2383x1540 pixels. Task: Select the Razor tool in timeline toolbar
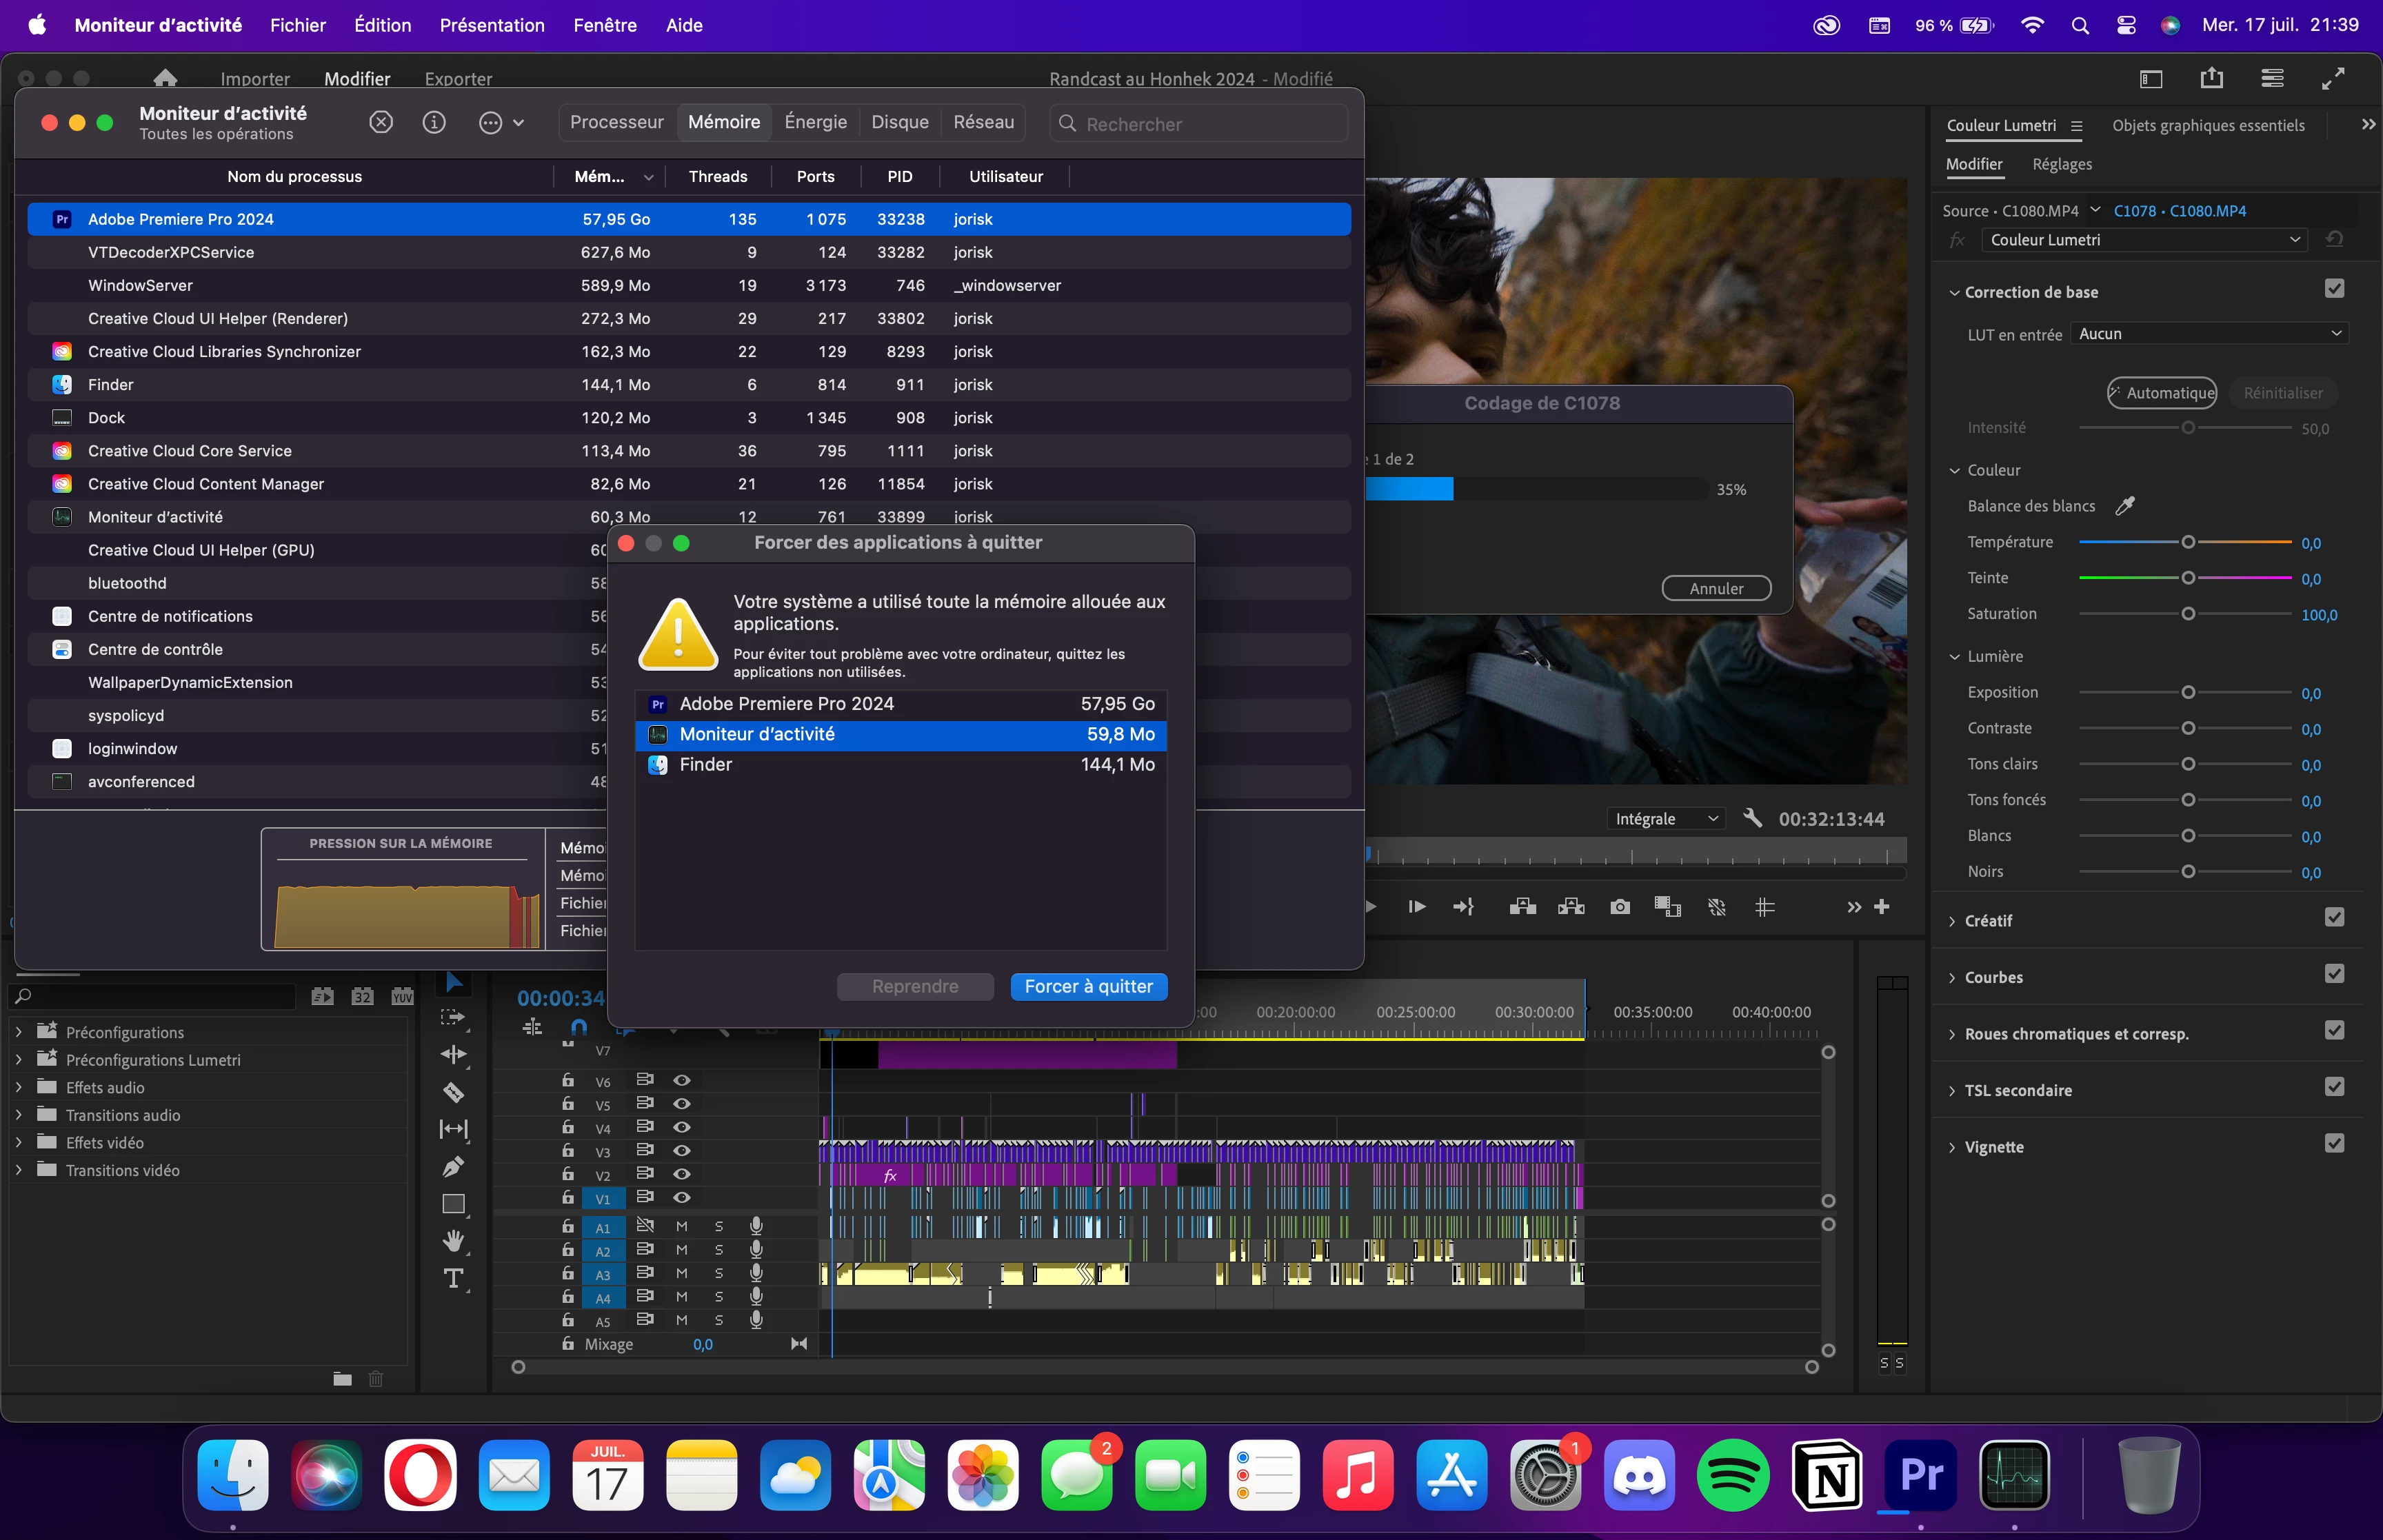(453, 1092)
